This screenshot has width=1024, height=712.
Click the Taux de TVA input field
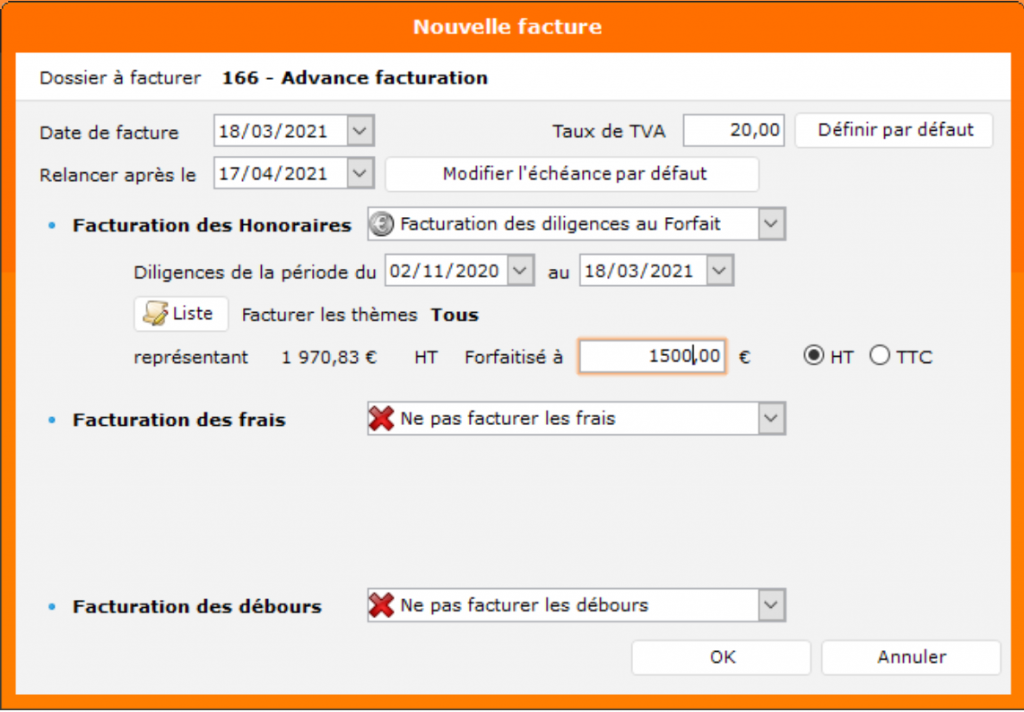click(733, 131)
